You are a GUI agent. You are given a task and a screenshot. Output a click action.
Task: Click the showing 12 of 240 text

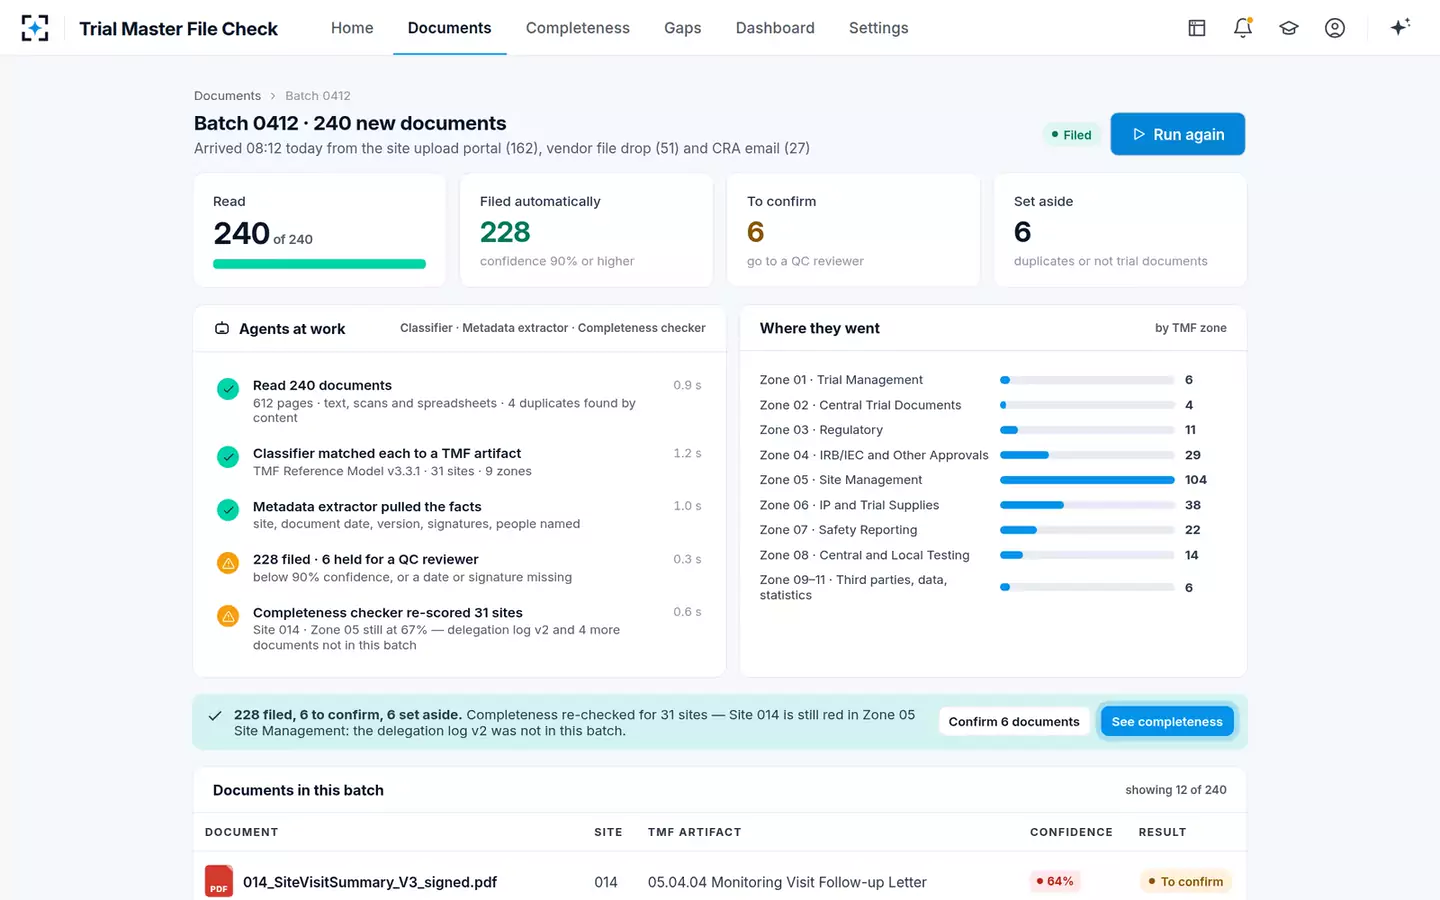[1176, 790]
